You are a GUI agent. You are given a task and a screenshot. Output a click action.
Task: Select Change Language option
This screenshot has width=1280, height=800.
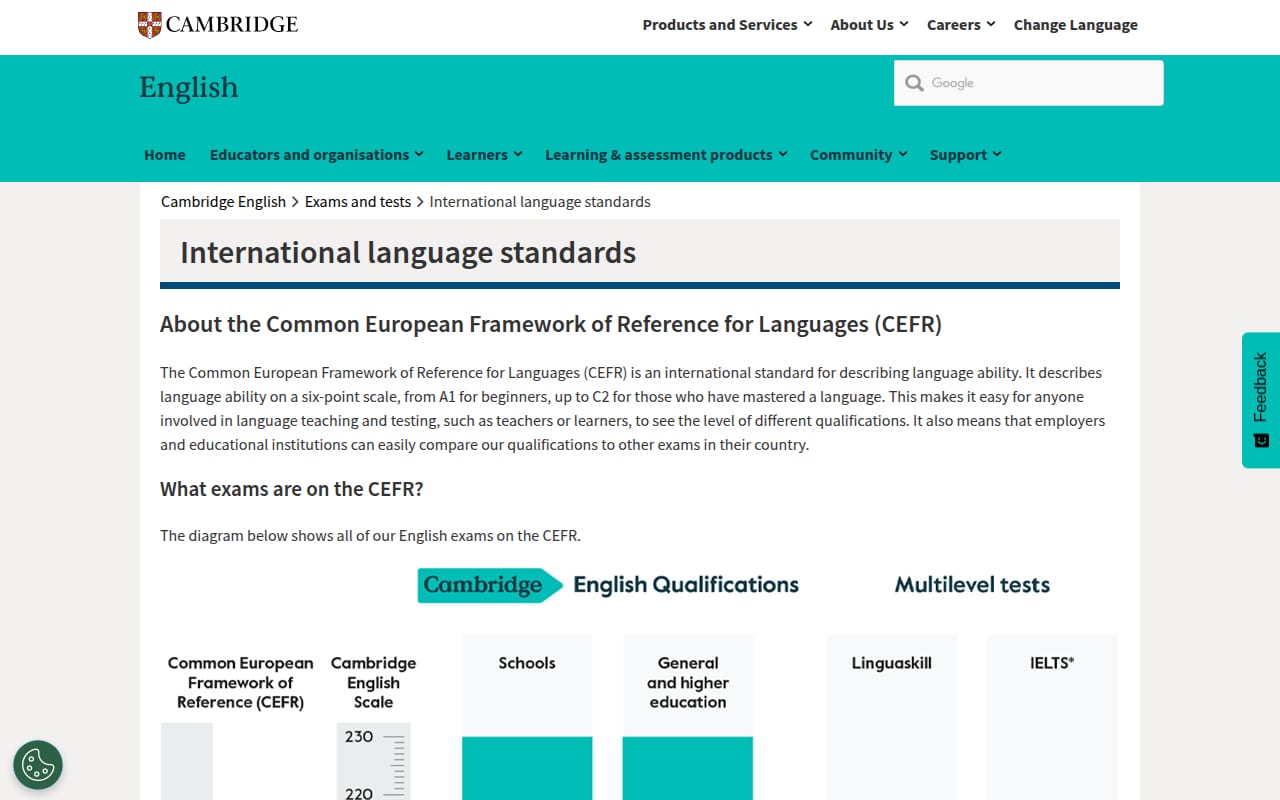pos(1076,25)
